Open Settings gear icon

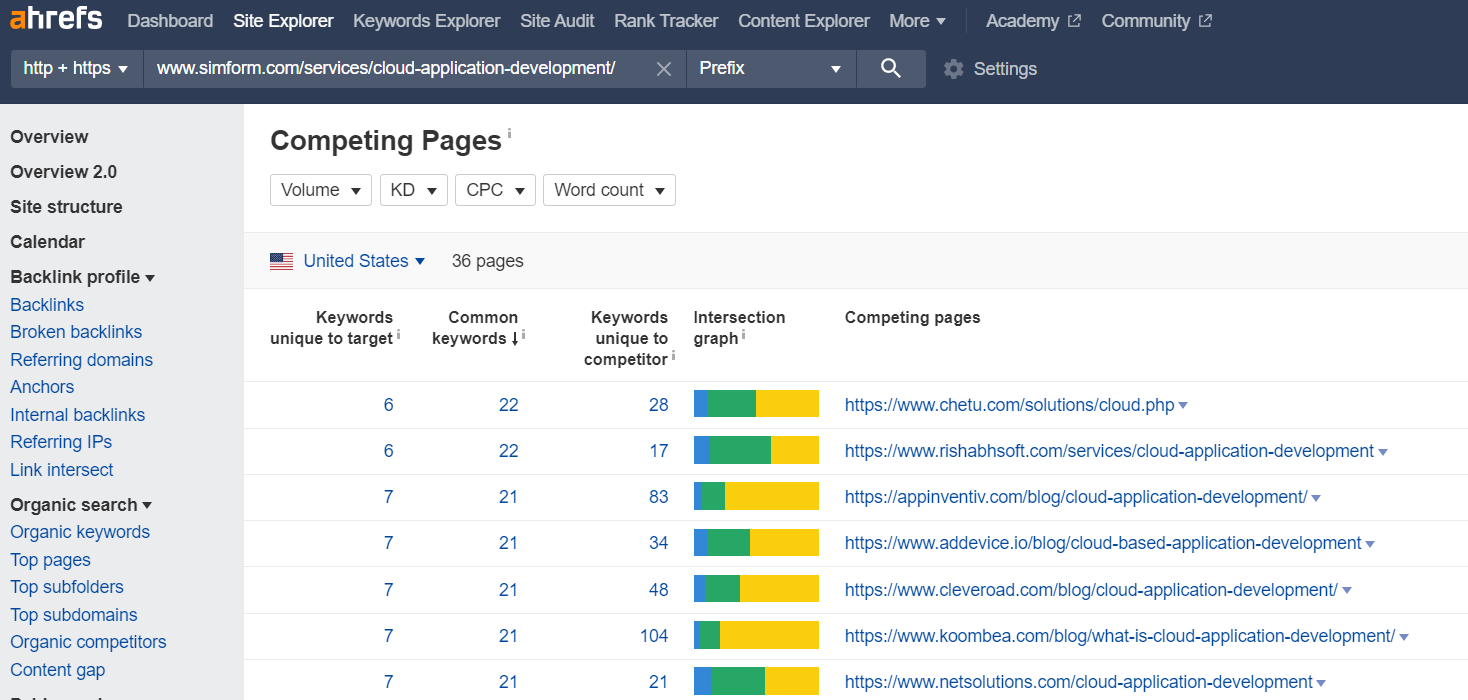tap(953, 69)
